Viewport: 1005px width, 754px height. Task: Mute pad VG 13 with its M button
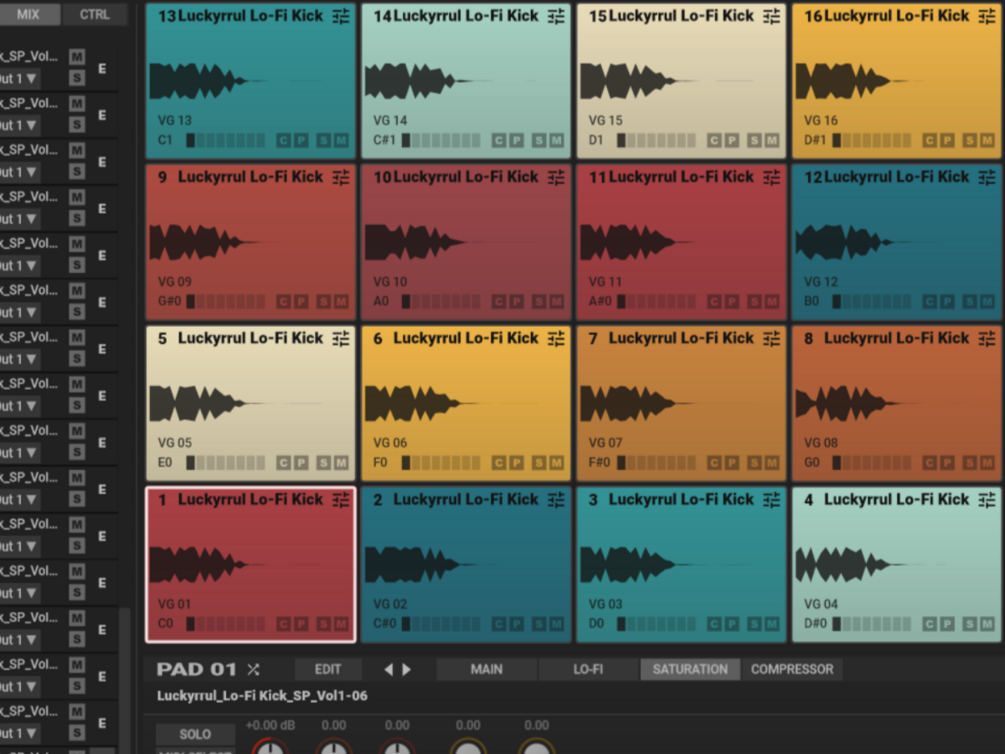tap(341, 140)
